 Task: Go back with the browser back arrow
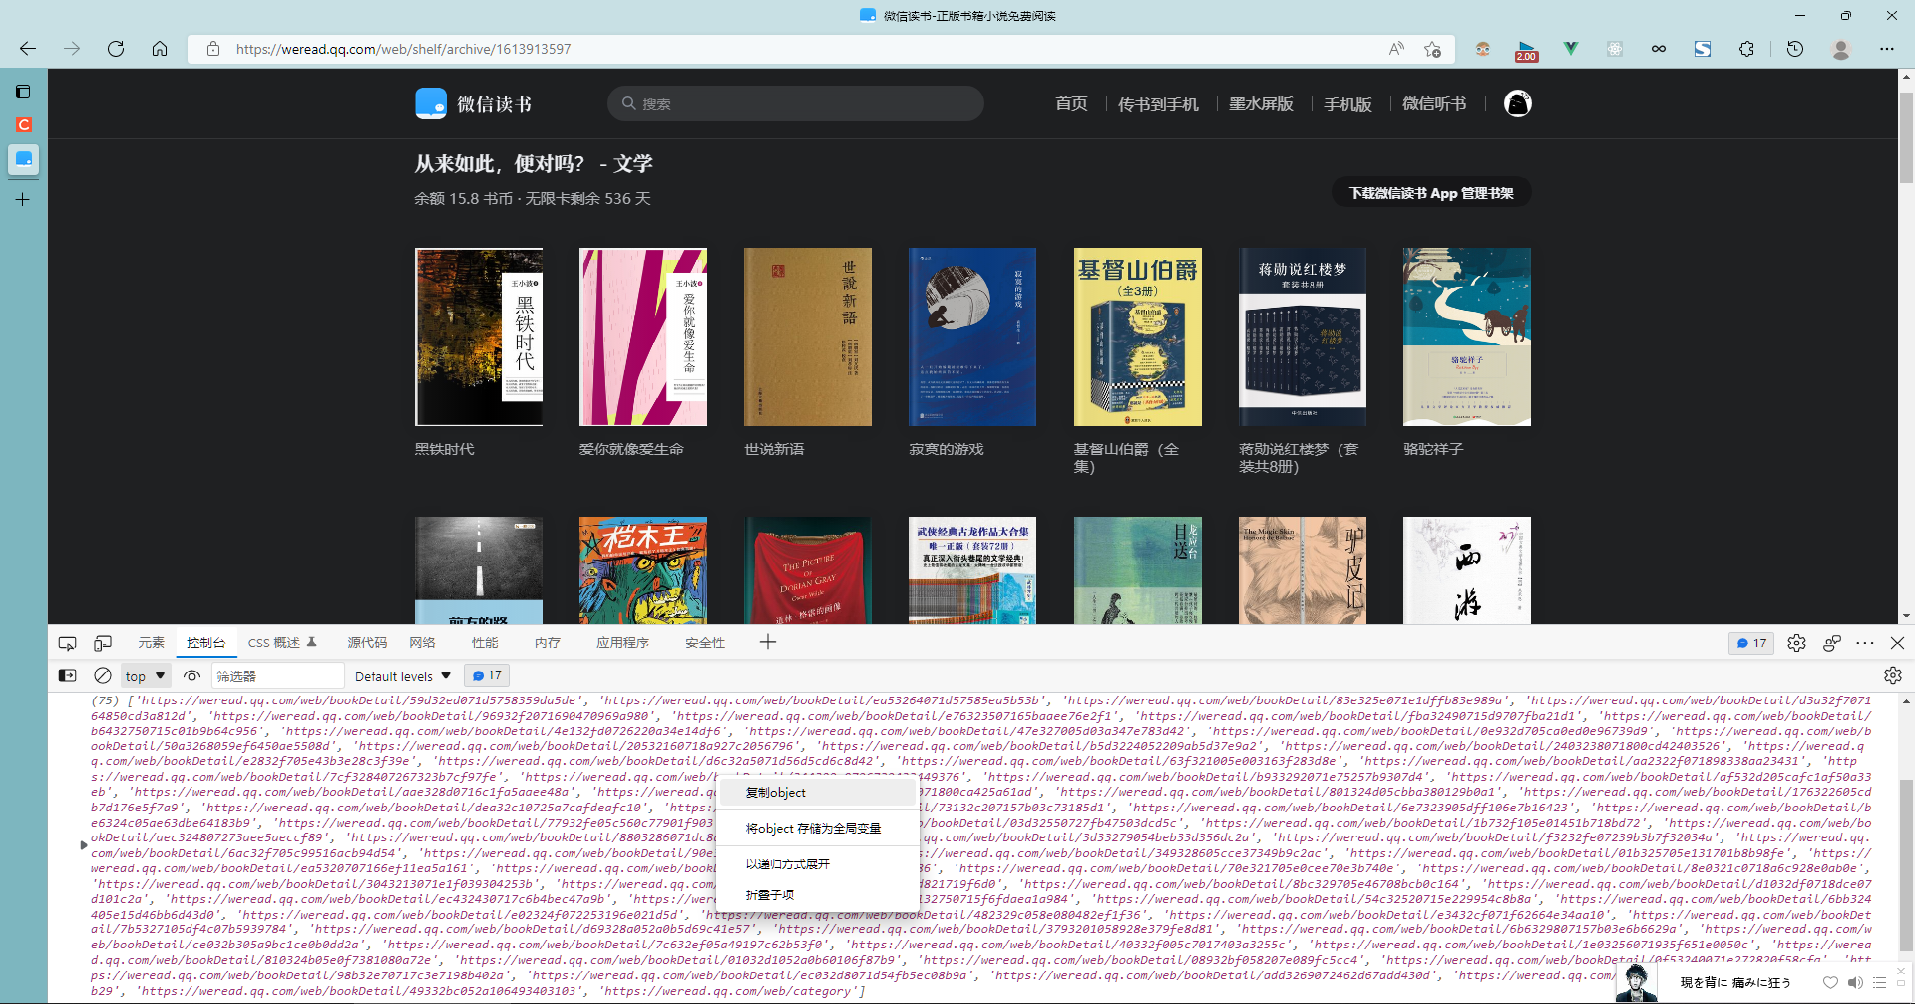28,49
